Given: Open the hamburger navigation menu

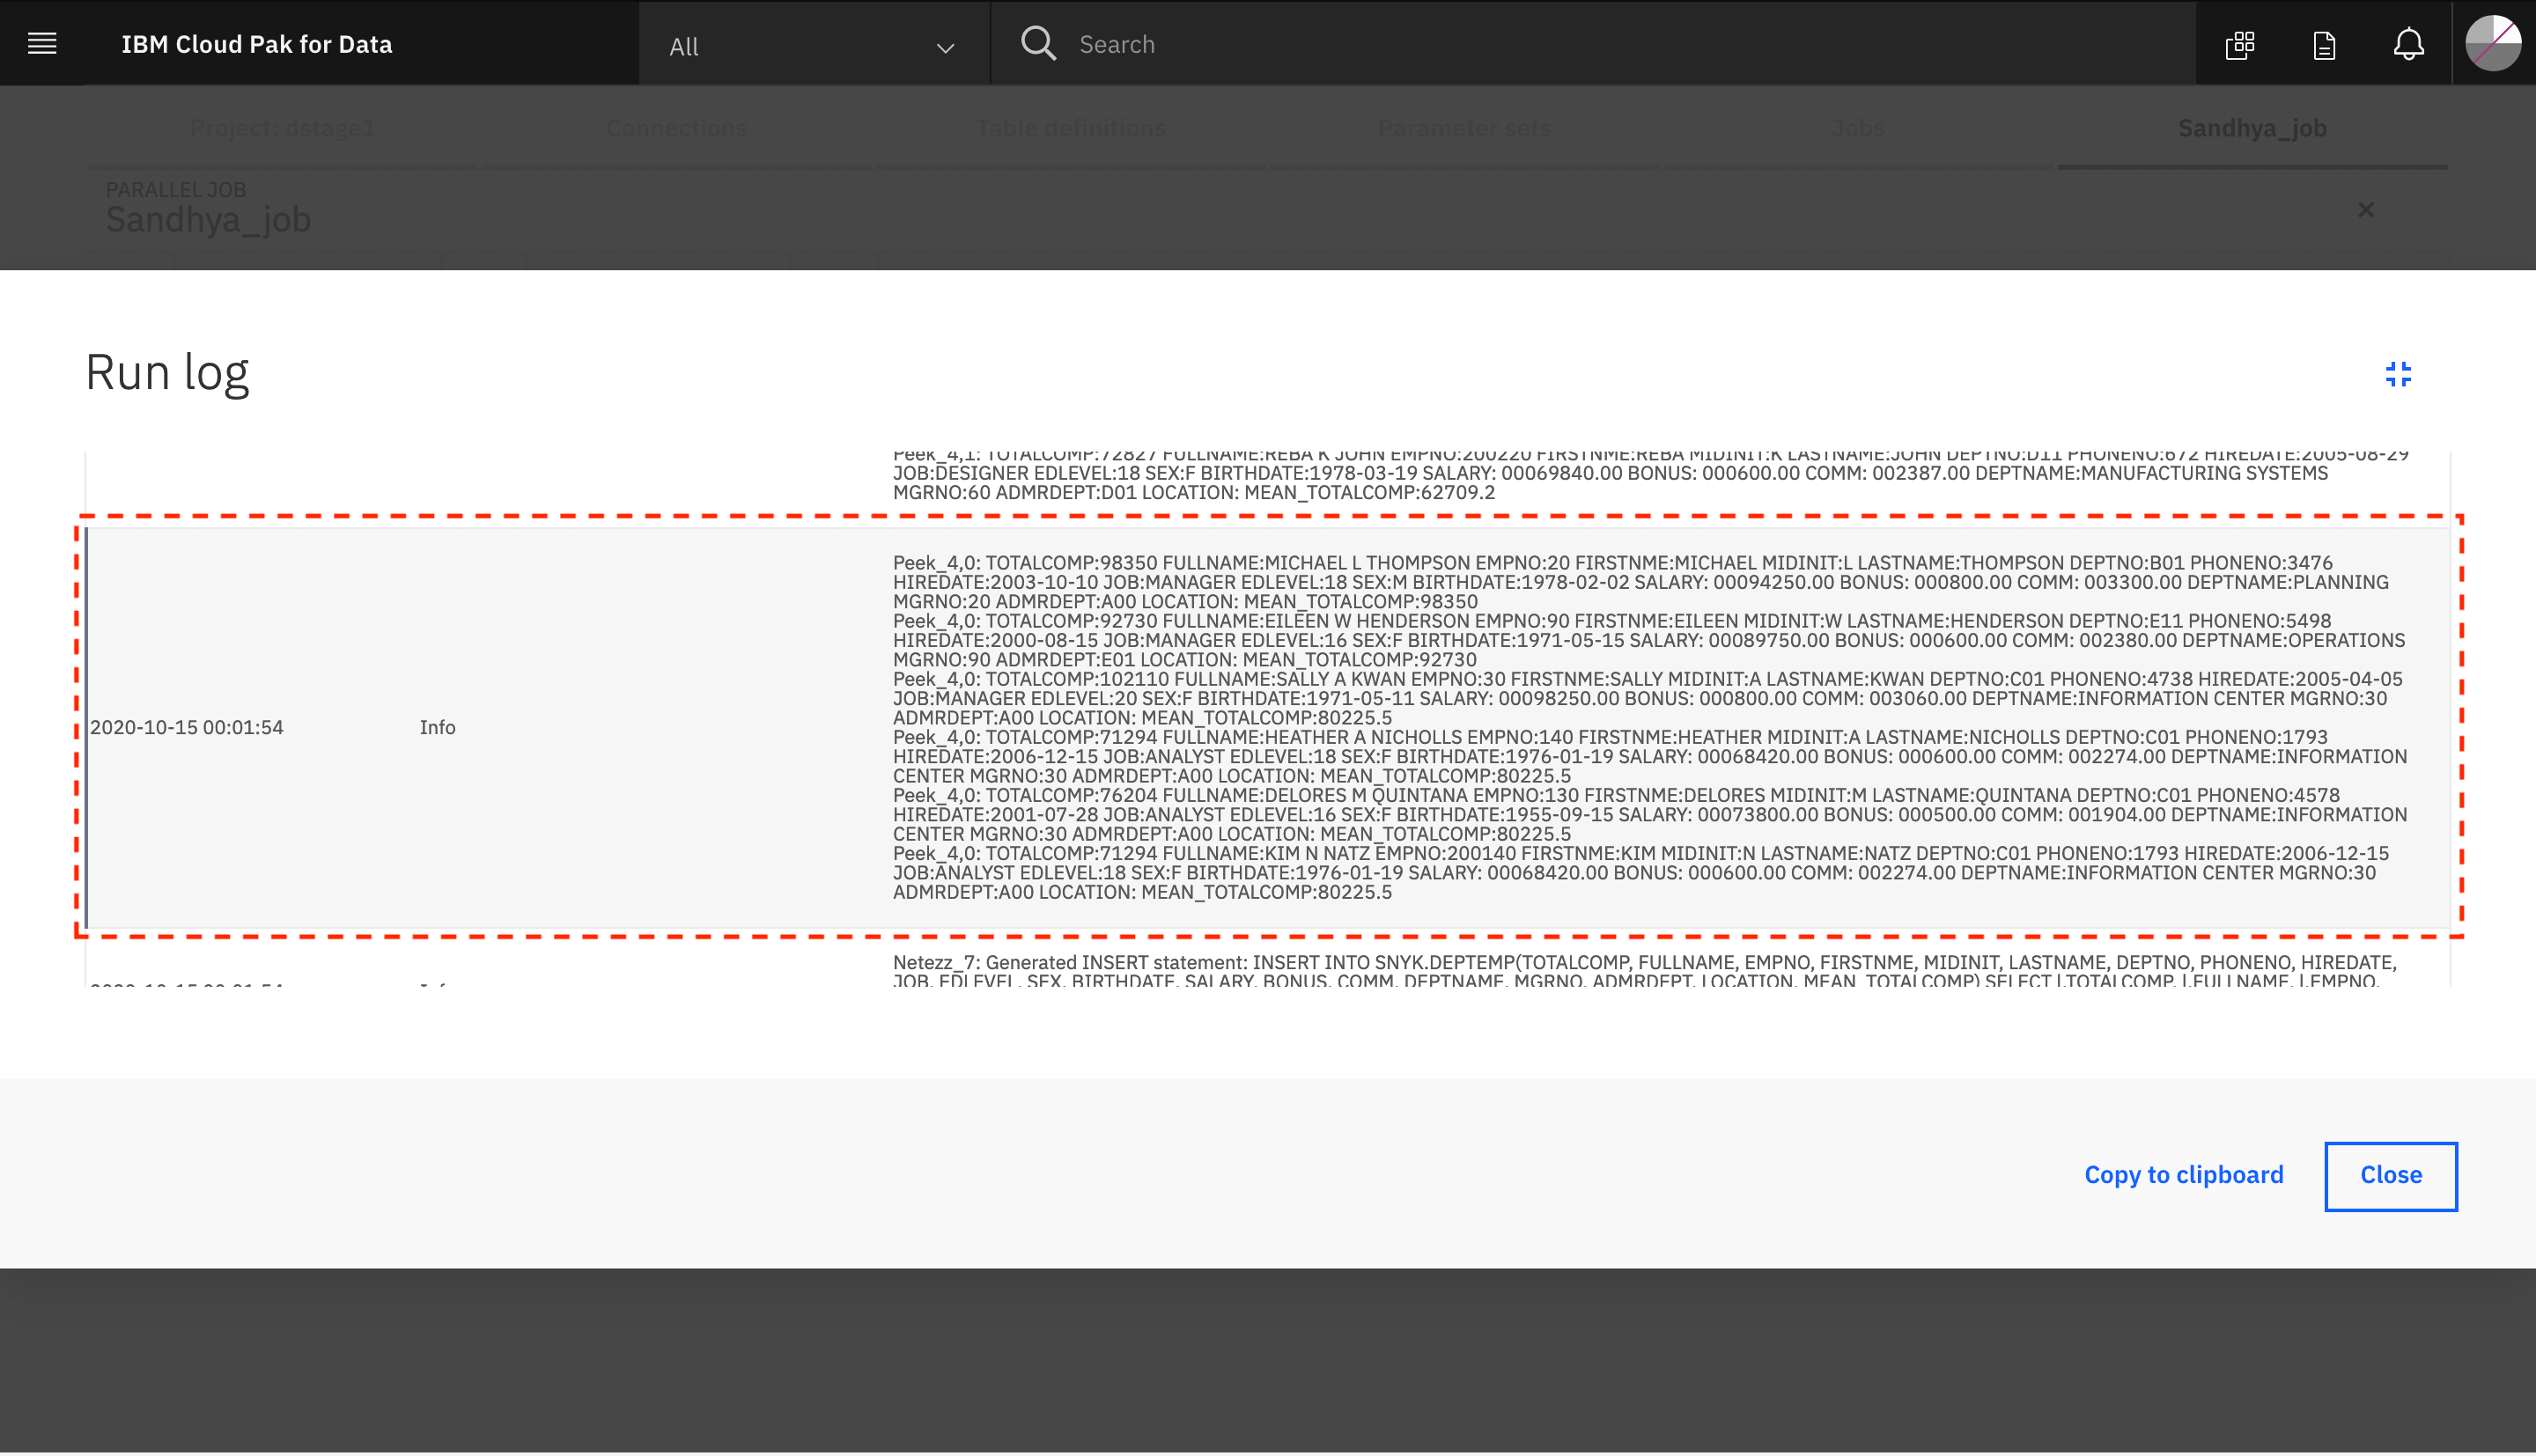Looking at the screenshot, I should pos(42,43).
